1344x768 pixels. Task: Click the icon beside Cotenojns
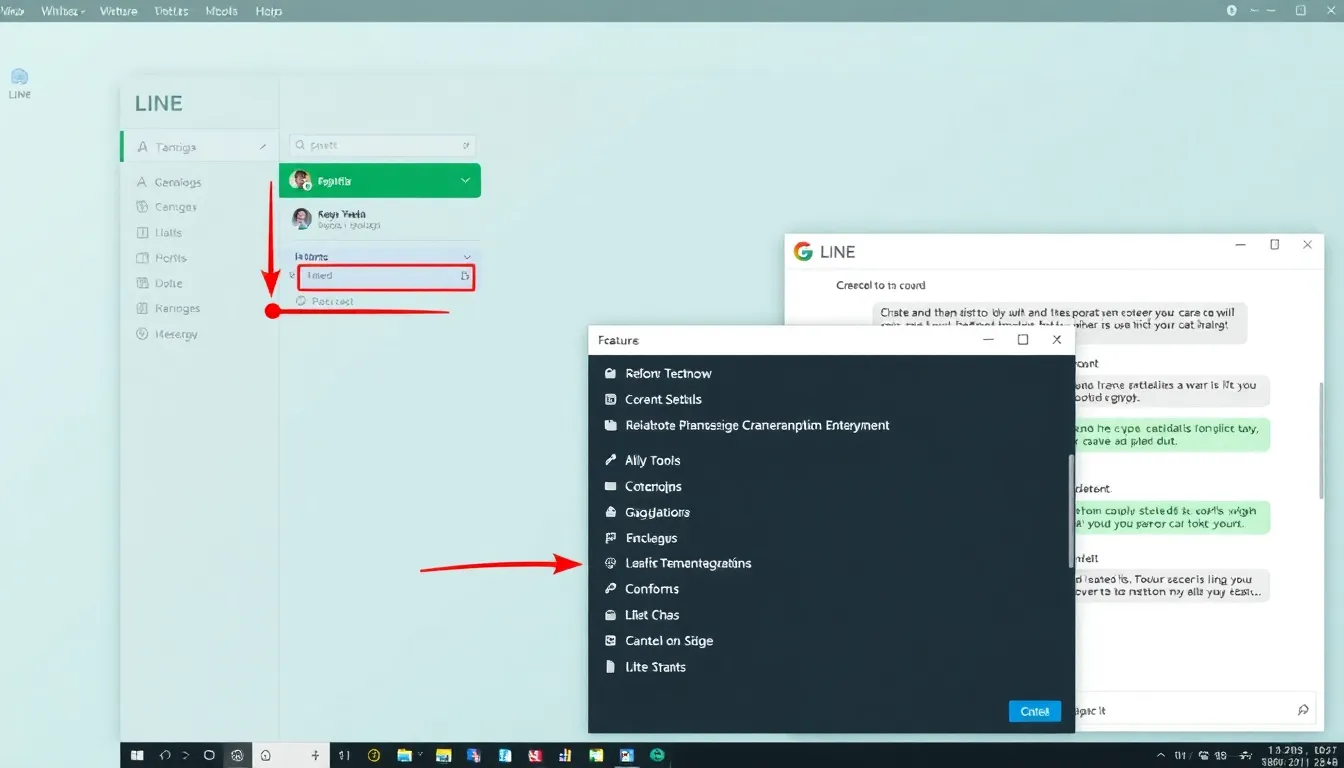click(x=611, y=486)
